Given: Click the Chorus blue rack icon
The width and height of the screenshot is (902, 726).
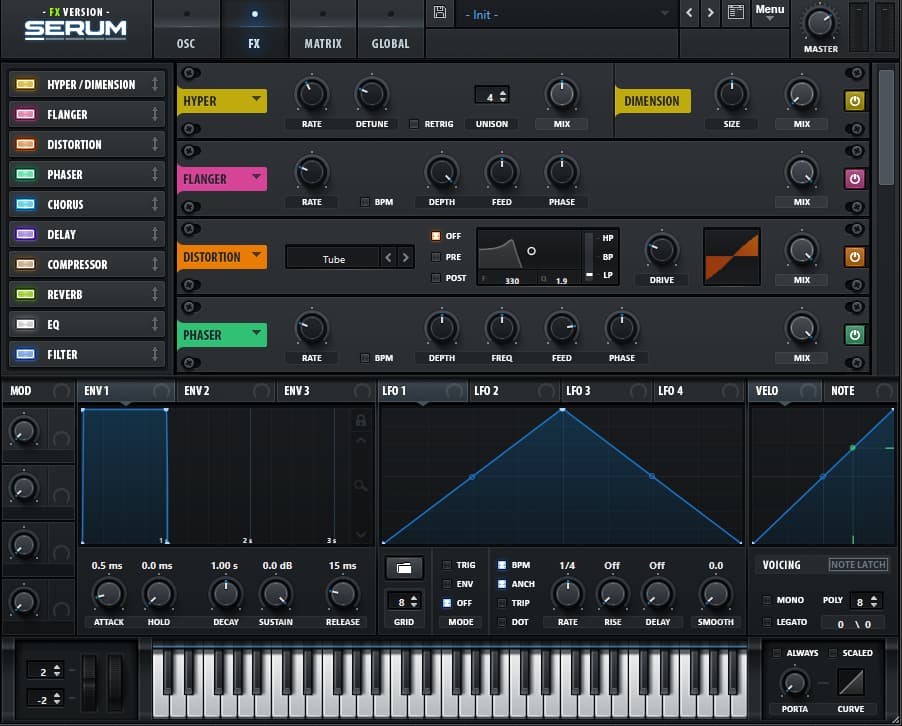Looking at the screenshot, I should coord(25,204).
